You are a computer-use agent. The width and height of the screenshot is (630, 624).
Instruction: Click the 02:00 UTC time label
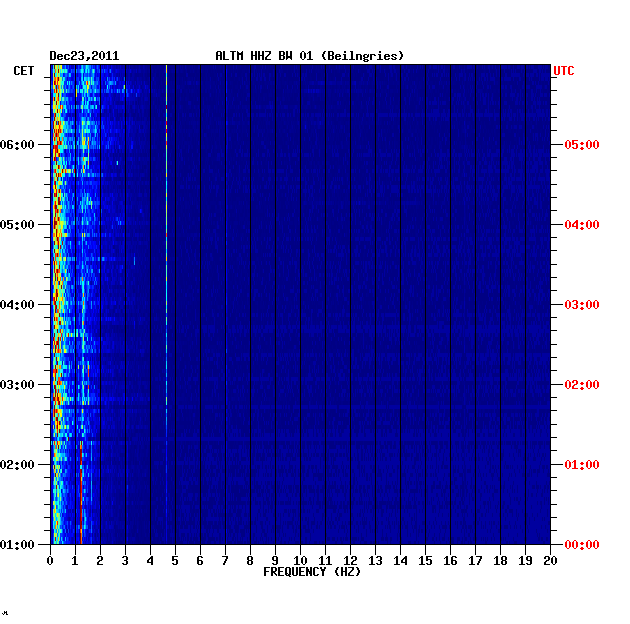coord(582,385)
